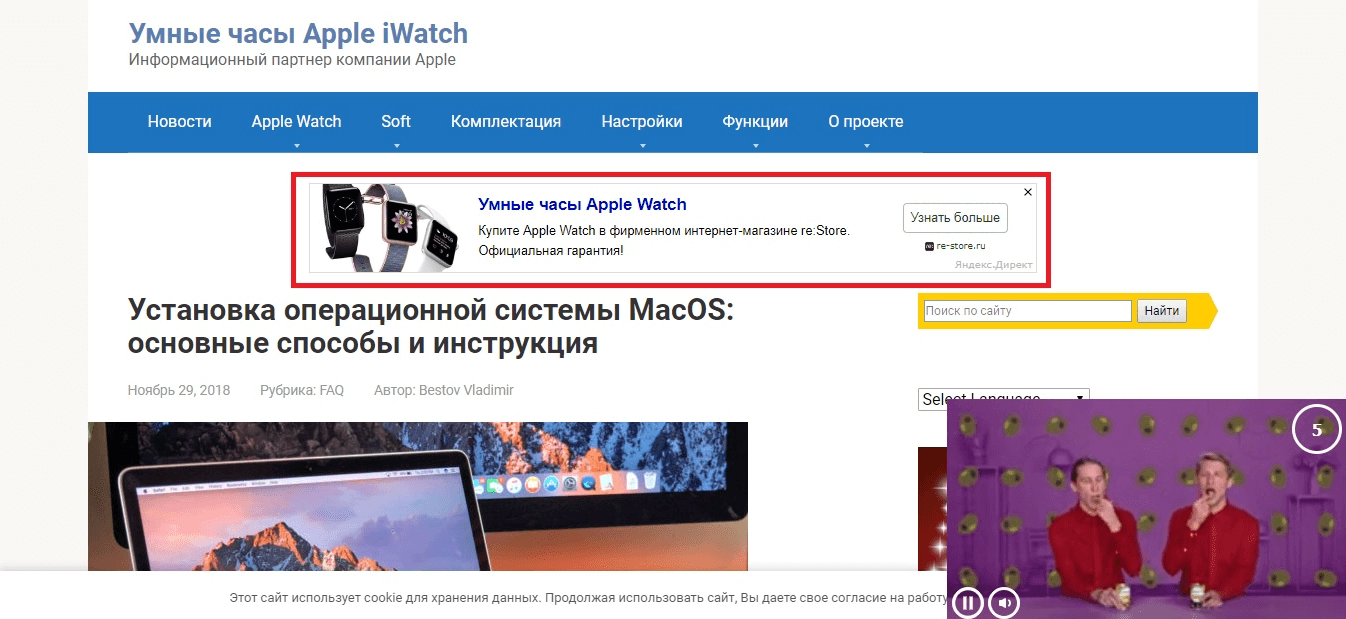Viewport: 1346px width, 619px height.
Task: Open the Новости menu item
Action: 180,122
